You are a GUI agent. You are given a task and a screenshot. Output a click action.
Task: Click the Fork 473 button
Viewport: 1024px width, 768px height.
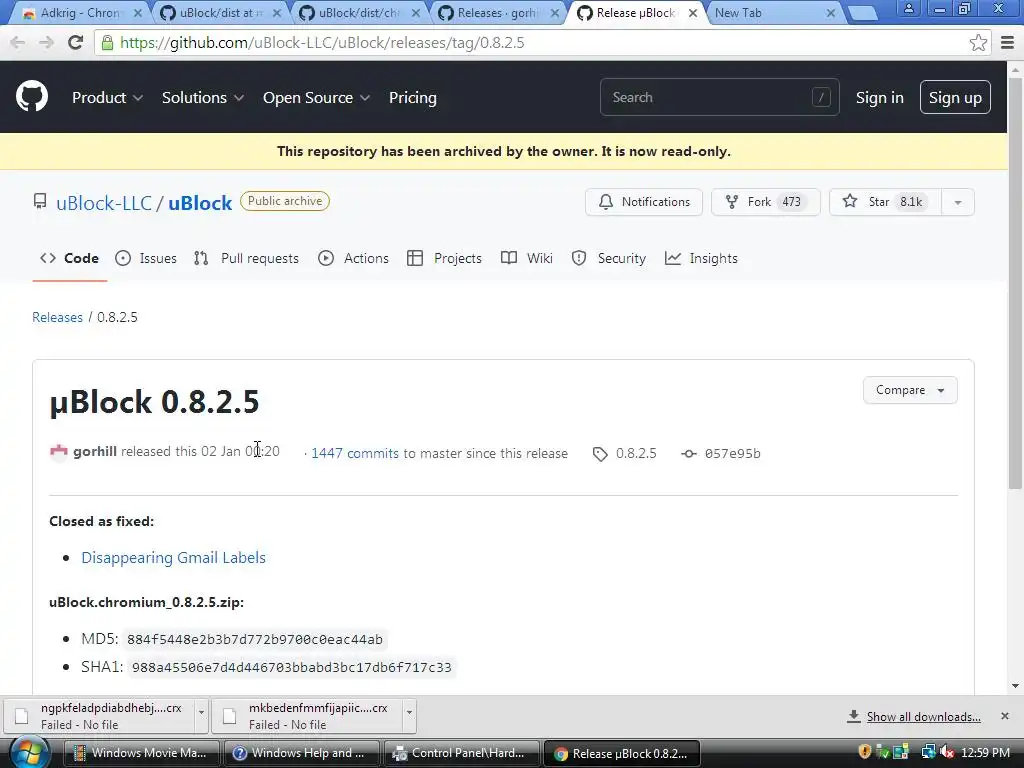(765, 202)
